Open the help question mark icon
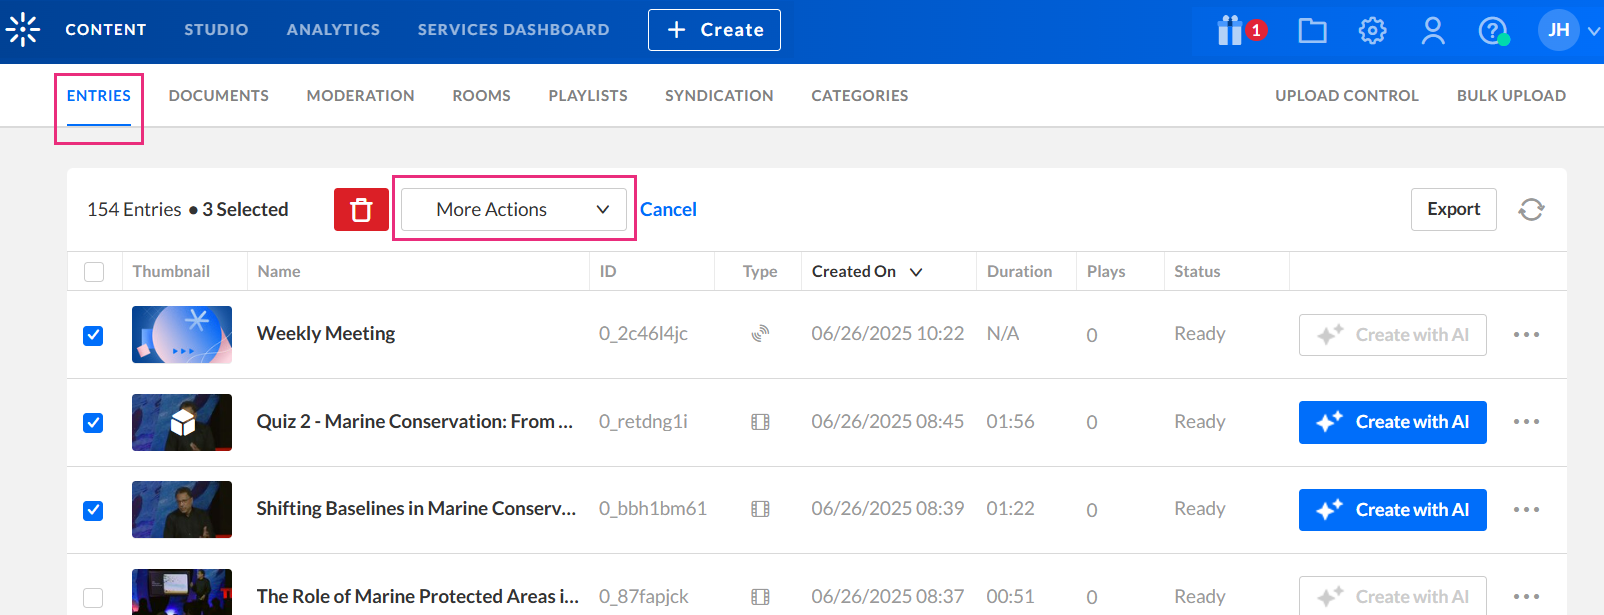Viewport: 1604px width, 615px height. coord(1493,31)
